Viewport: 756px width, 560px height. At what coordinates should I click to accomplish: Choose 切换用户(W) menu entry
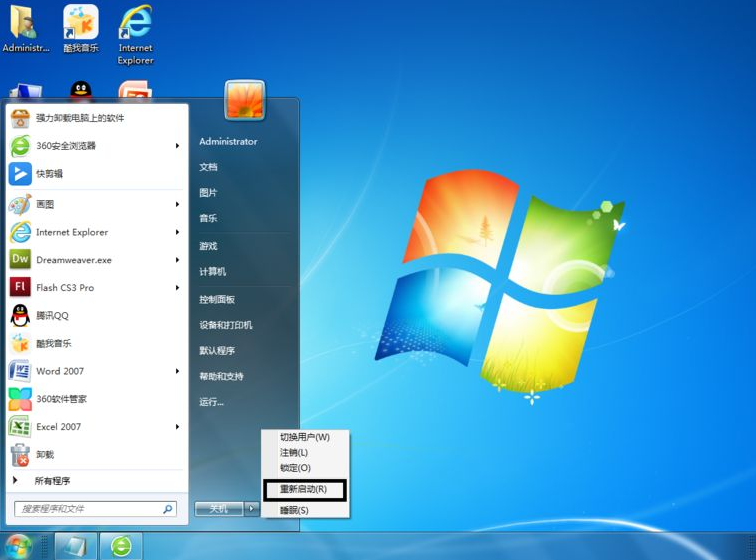pyautogui.click(x=304, y=437)
